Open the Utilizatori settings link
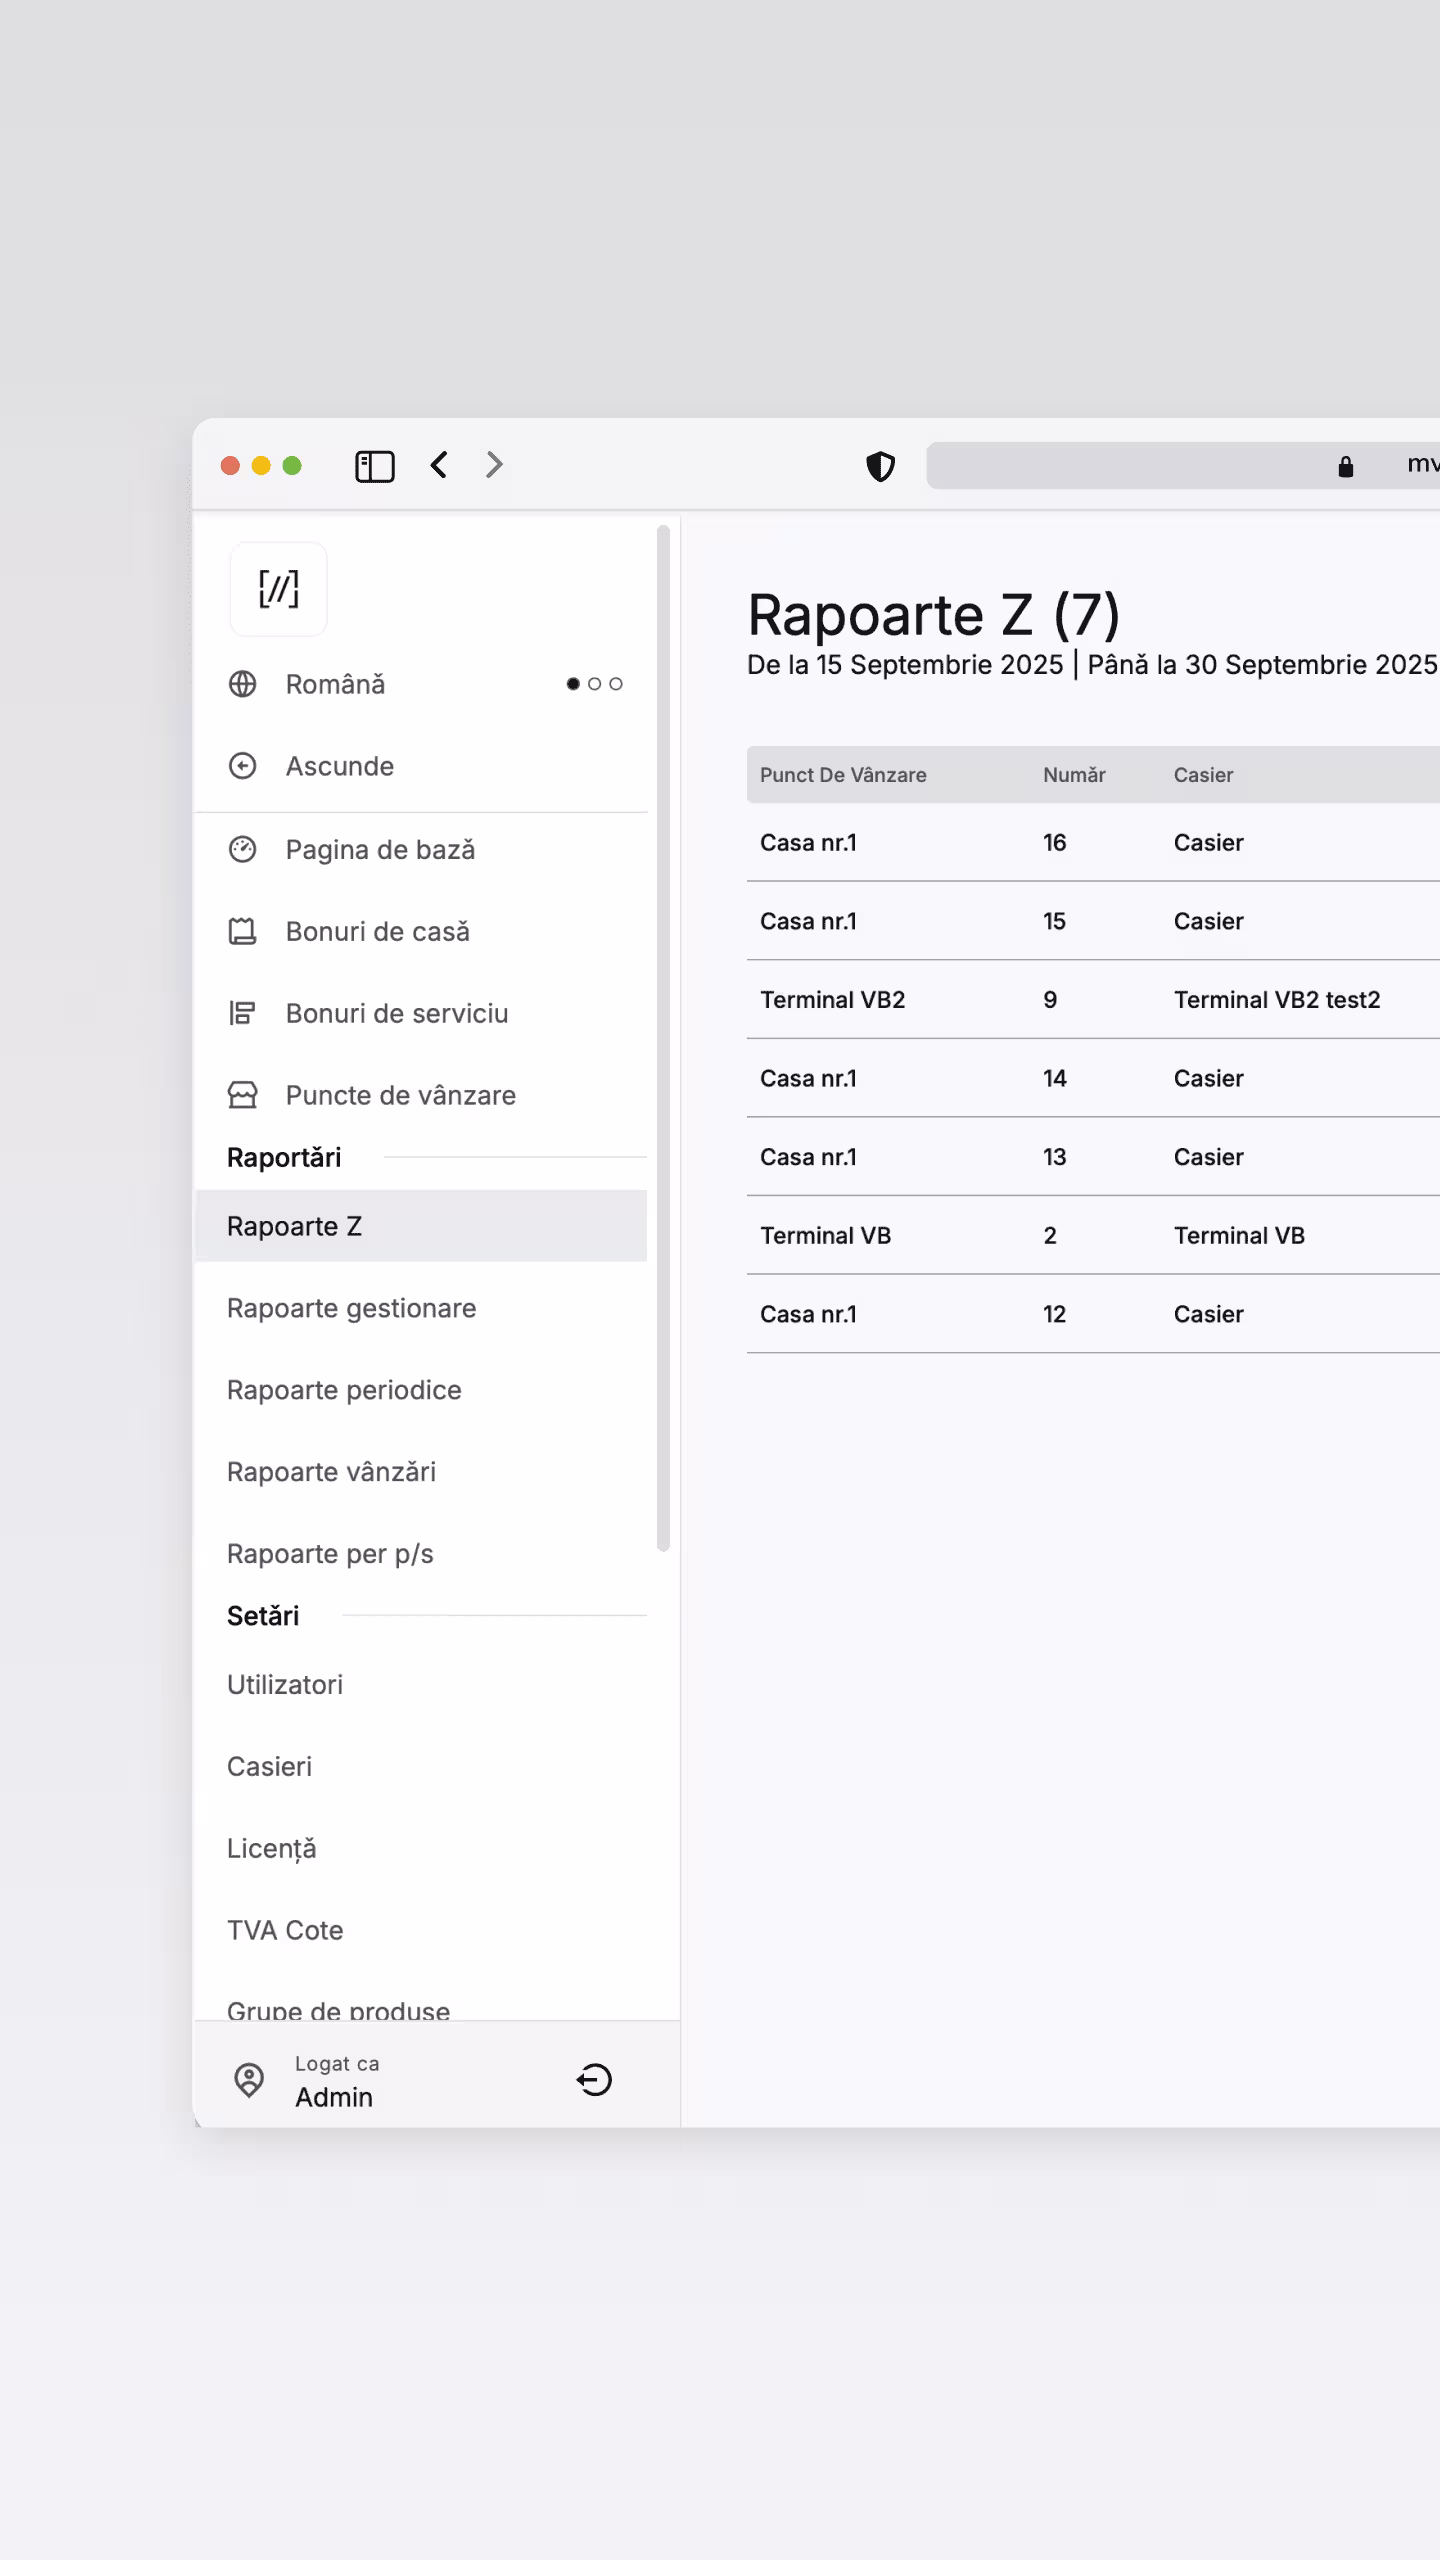1440x2560 pixels. pos(285,1685)
